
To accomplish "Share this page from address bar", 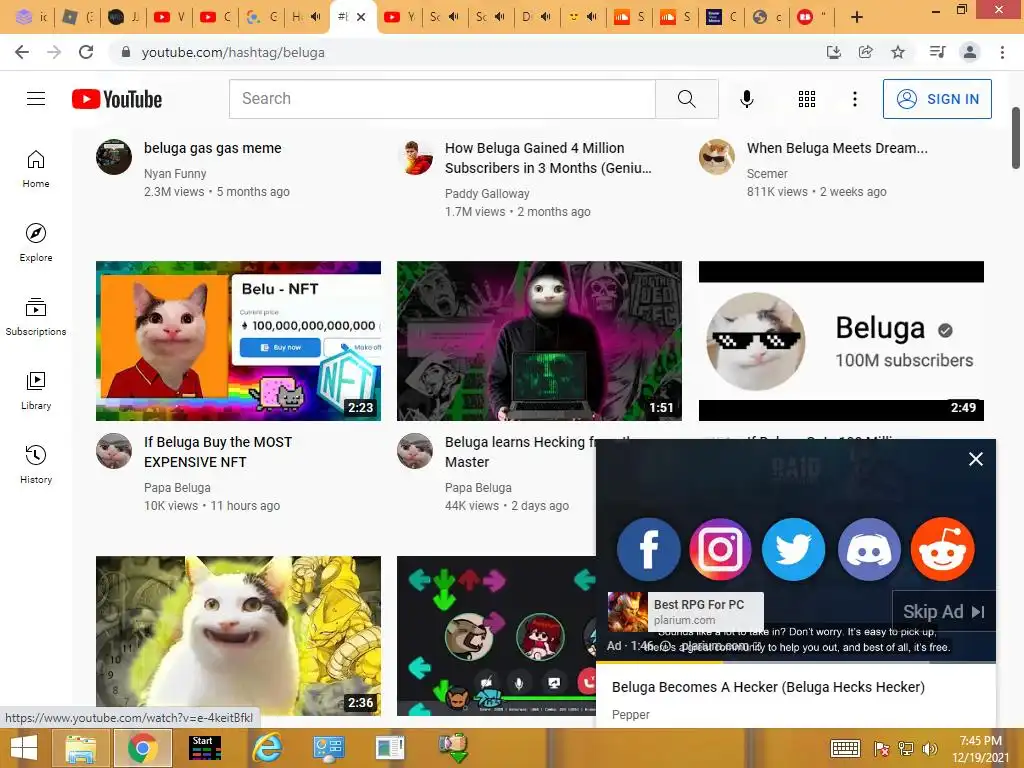I will (x=865, y=52).
